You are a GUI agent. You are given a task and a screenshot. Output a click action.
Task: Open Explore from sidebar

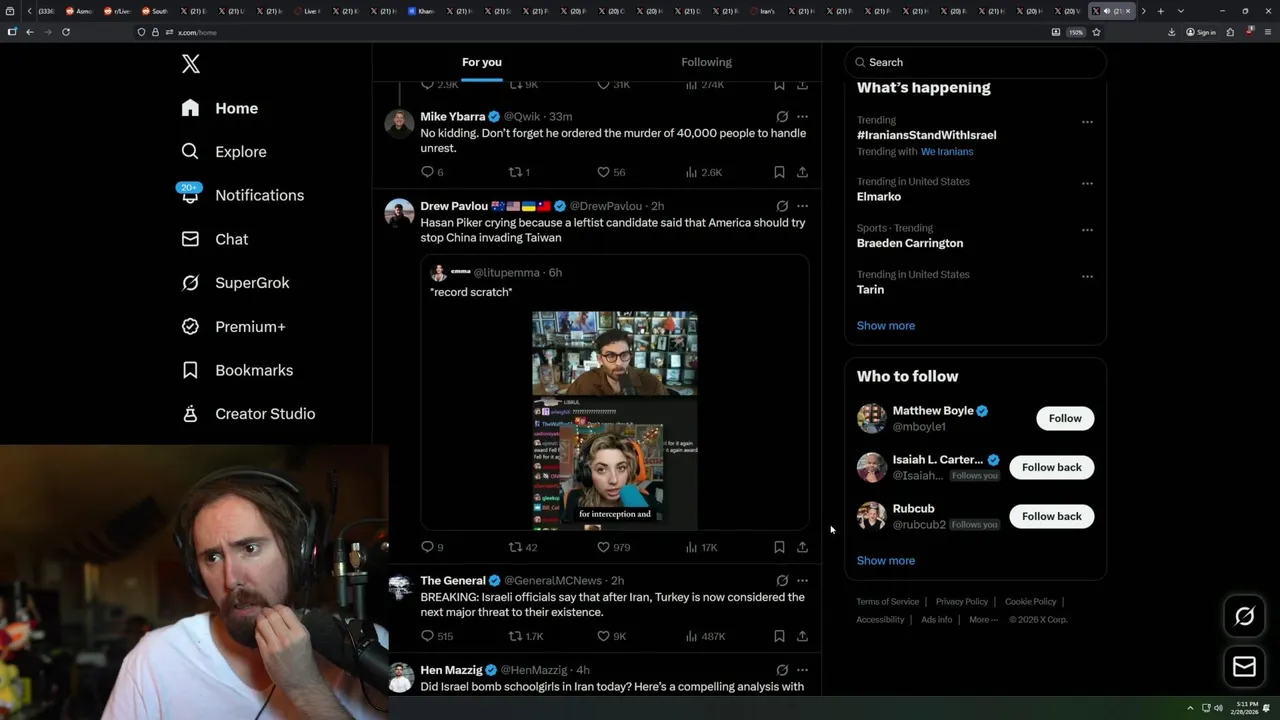click(x=224, y=152)
